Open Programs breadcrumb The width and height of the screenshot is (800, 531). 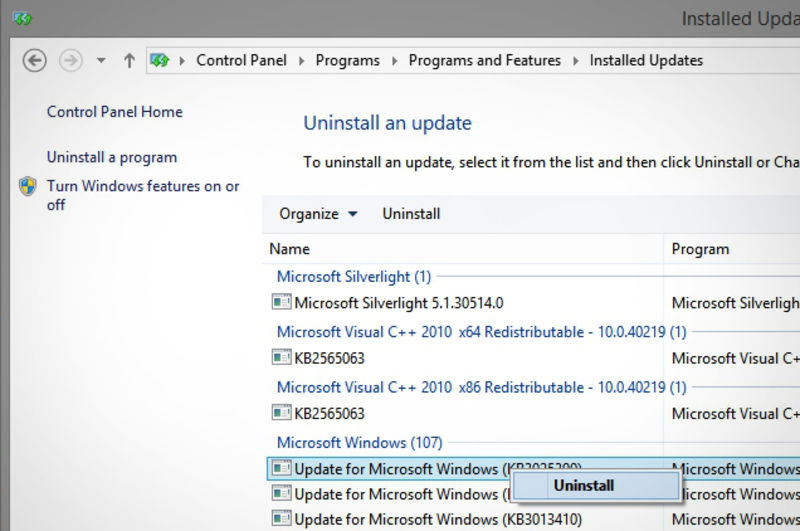347,60
